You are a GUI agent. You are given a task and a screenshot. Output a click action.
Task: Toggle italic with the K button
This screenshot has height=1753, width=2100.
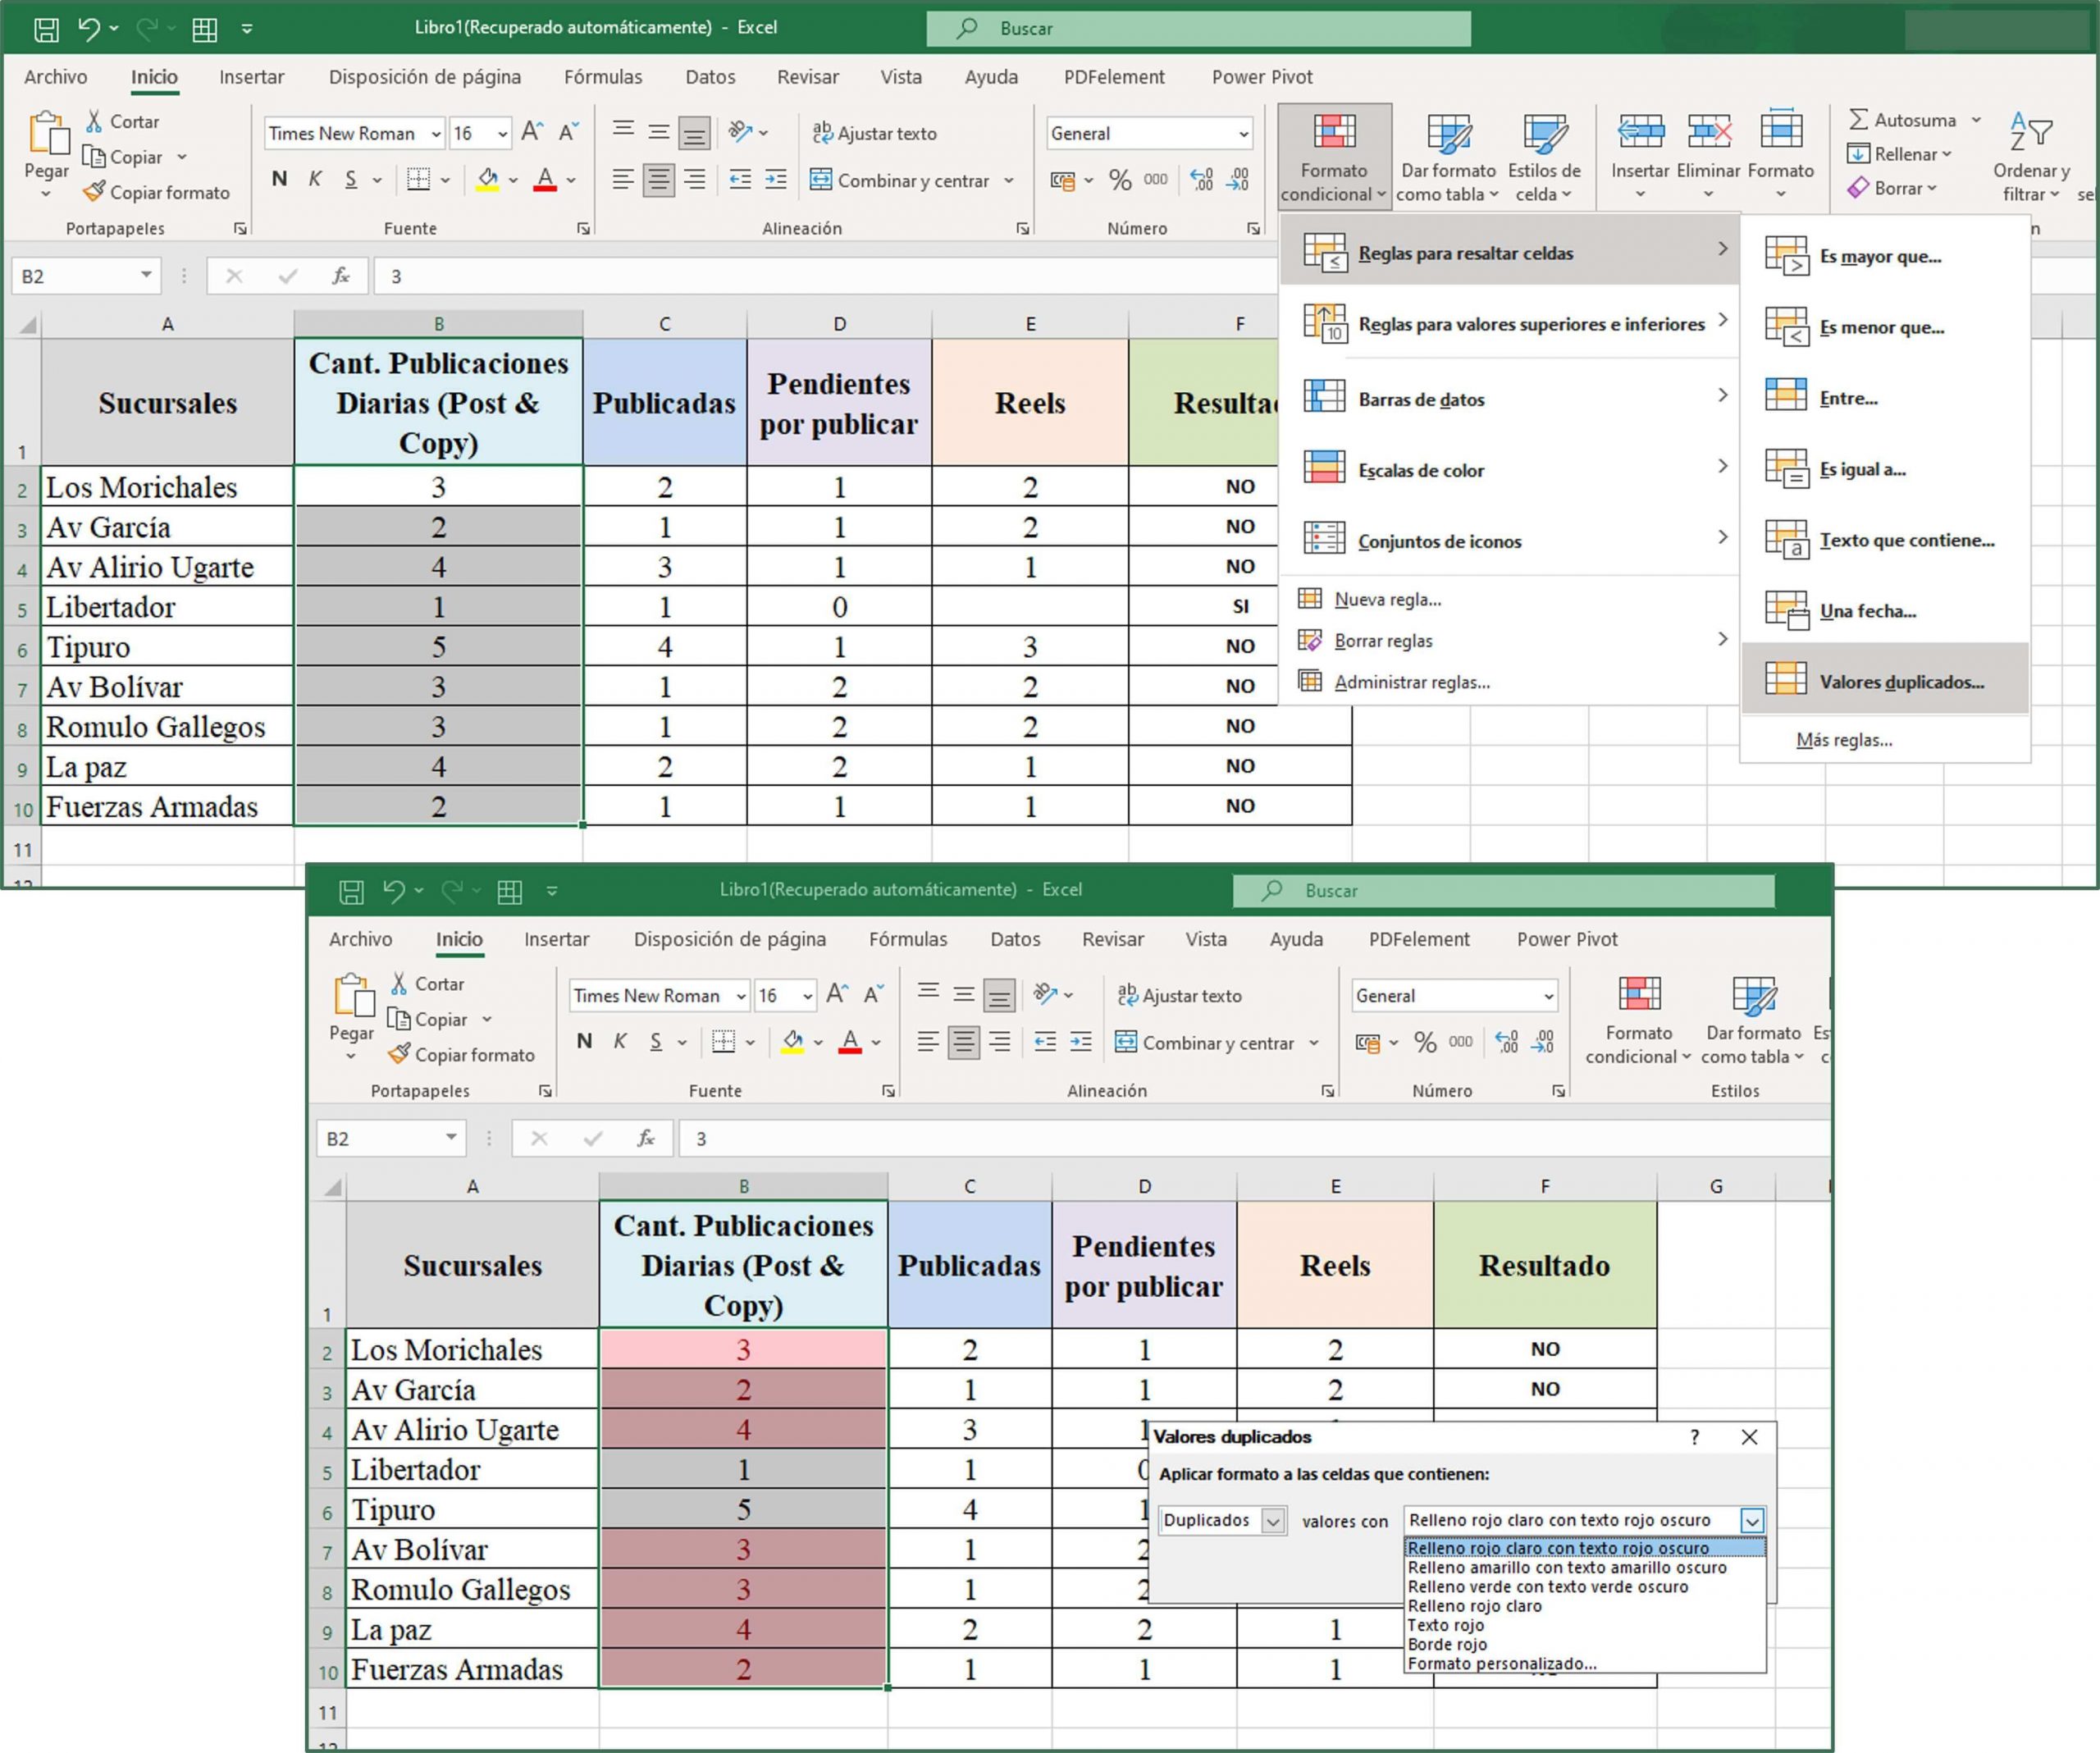315,179
